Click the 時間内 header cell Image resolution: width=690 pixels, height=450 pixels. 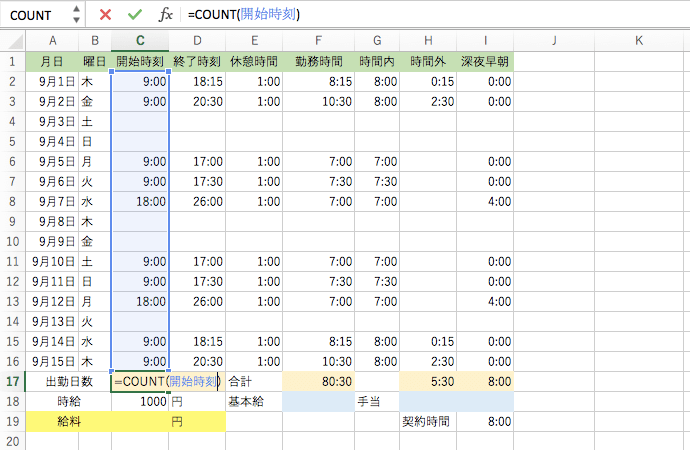click(377, 61)
